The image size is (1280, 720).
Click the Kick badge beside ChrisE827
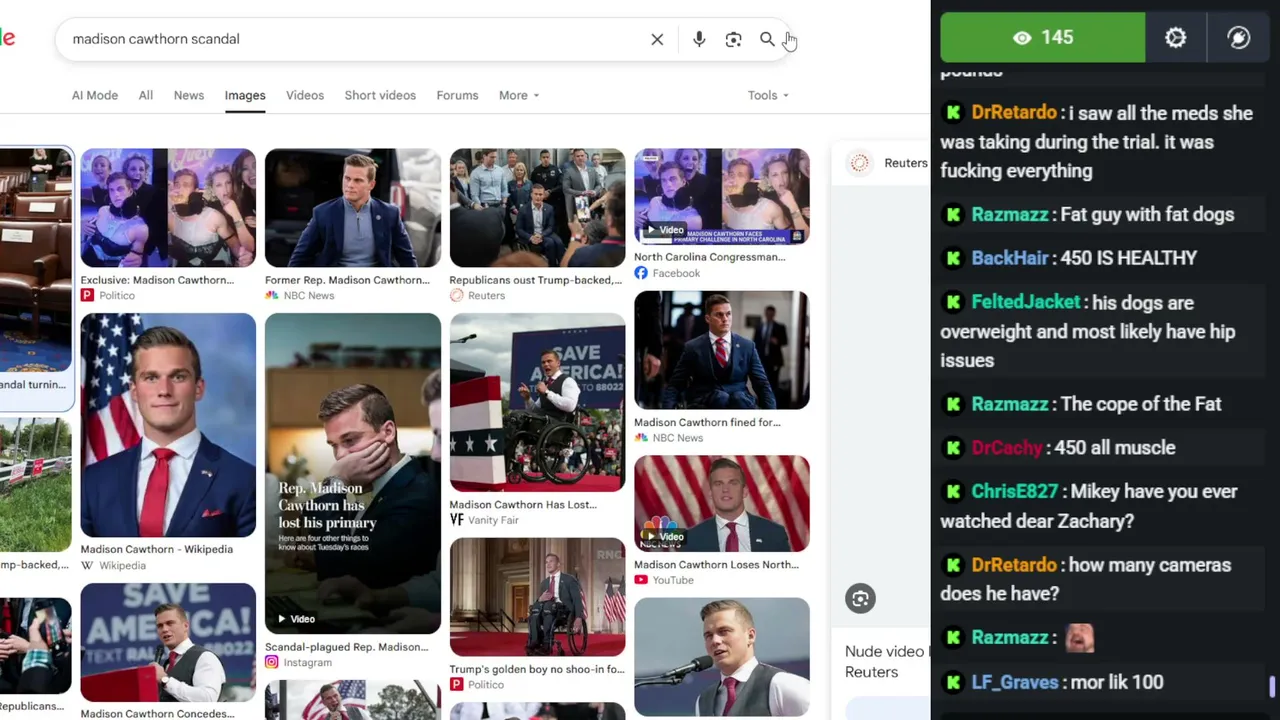(x=953, y=492)
